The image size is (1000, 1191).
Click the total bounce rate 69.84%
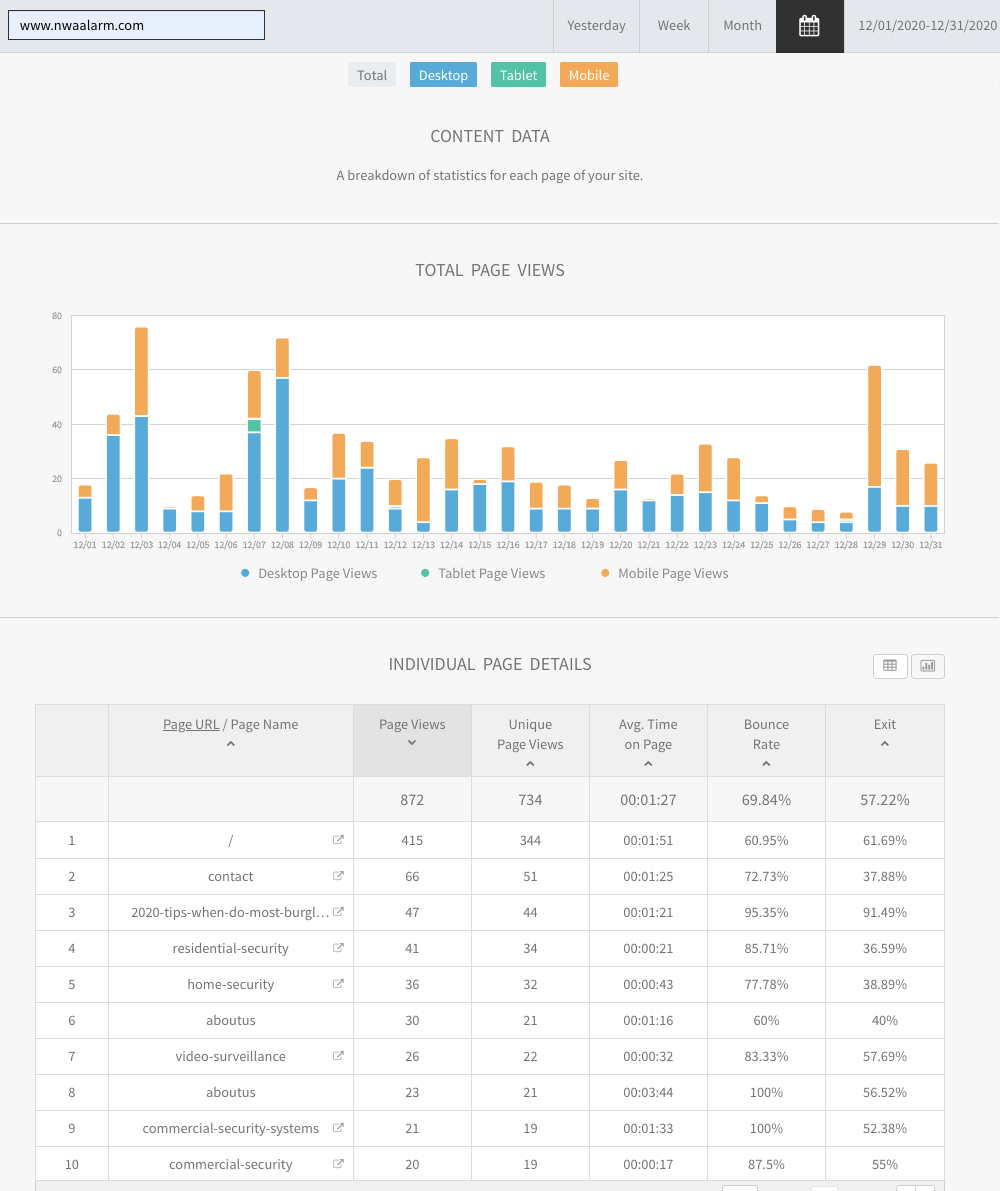766,800
